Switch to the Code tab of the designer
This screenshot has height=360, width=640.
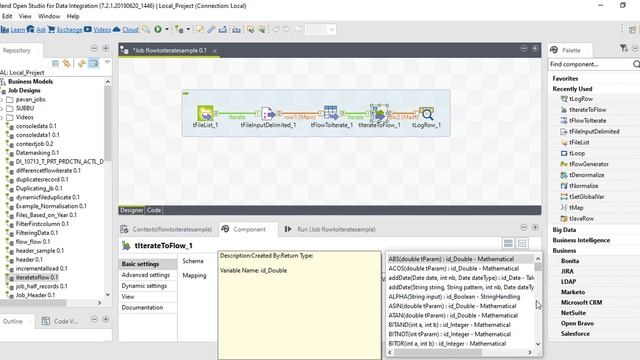pyautogui.click(x=154, y=210)
